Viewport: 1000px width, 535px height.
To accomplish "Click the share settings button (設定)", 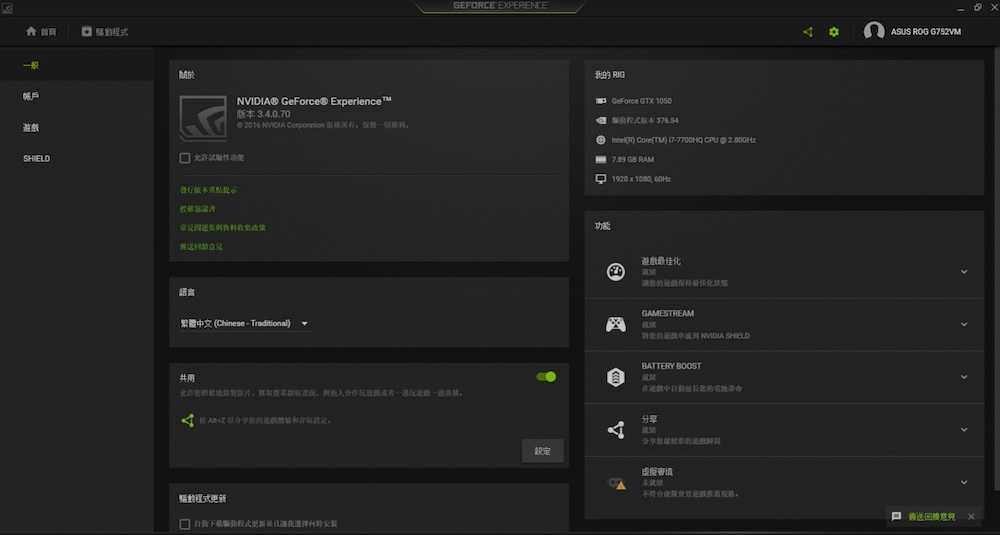I will pyautogui.click(x=543, y=451).
